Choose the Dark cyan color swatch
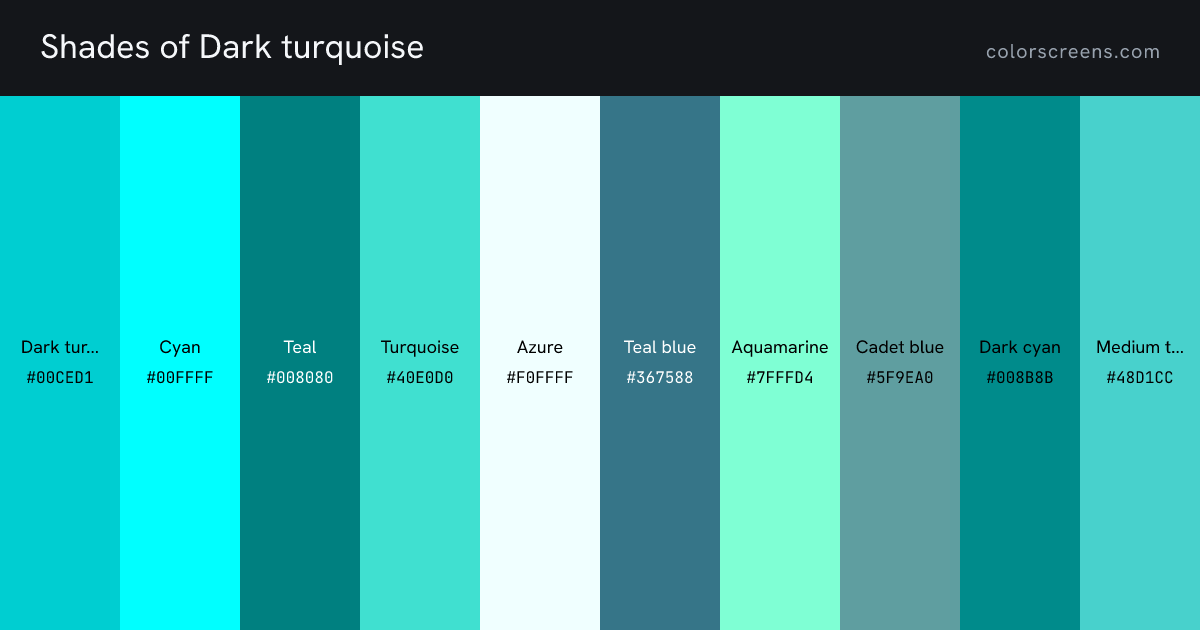Screen dimensions: 1200x630 1020,363
